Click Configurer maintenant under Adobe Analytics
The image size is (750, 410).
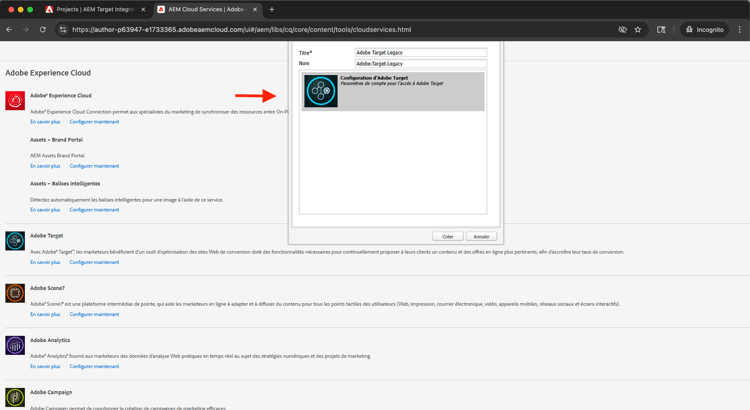point(94,366)
